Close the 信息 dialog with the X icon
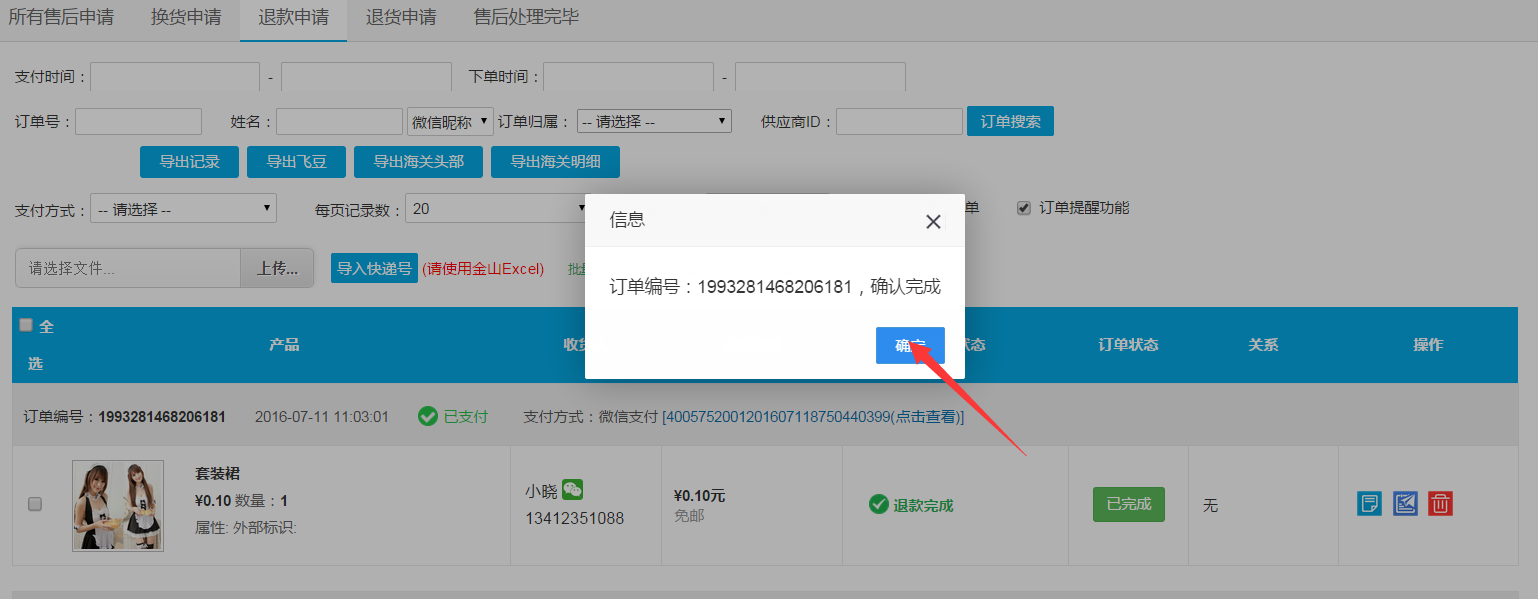1538x599 pixels. (933, 222)
